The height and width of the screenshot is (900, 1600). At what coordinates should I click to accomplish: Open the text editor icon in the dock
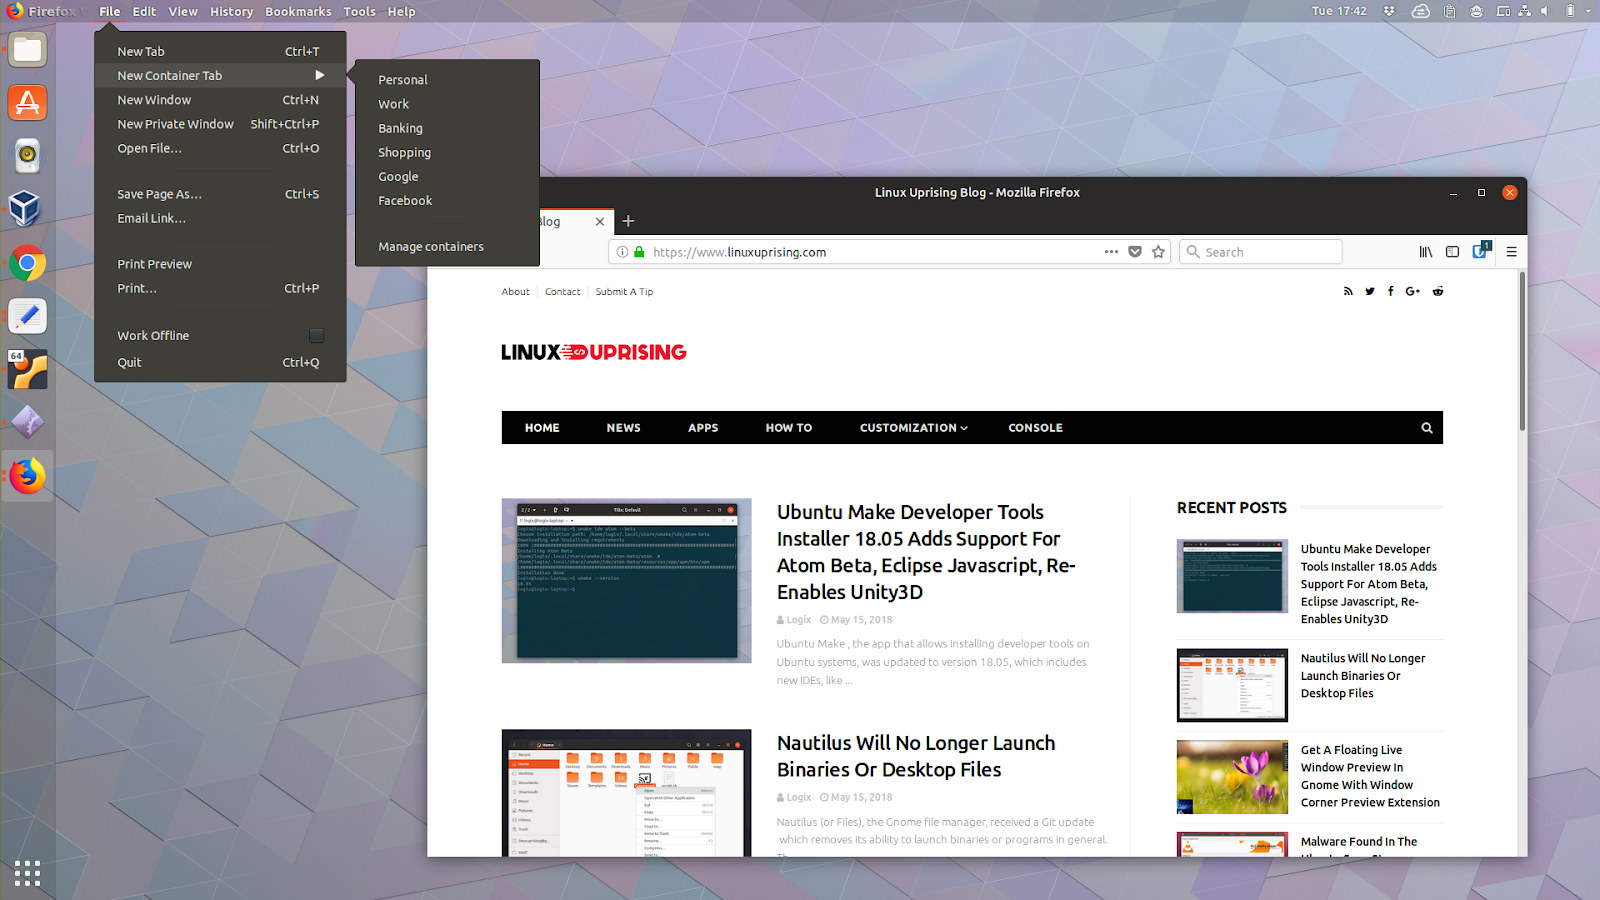click(x=28, y=317)
